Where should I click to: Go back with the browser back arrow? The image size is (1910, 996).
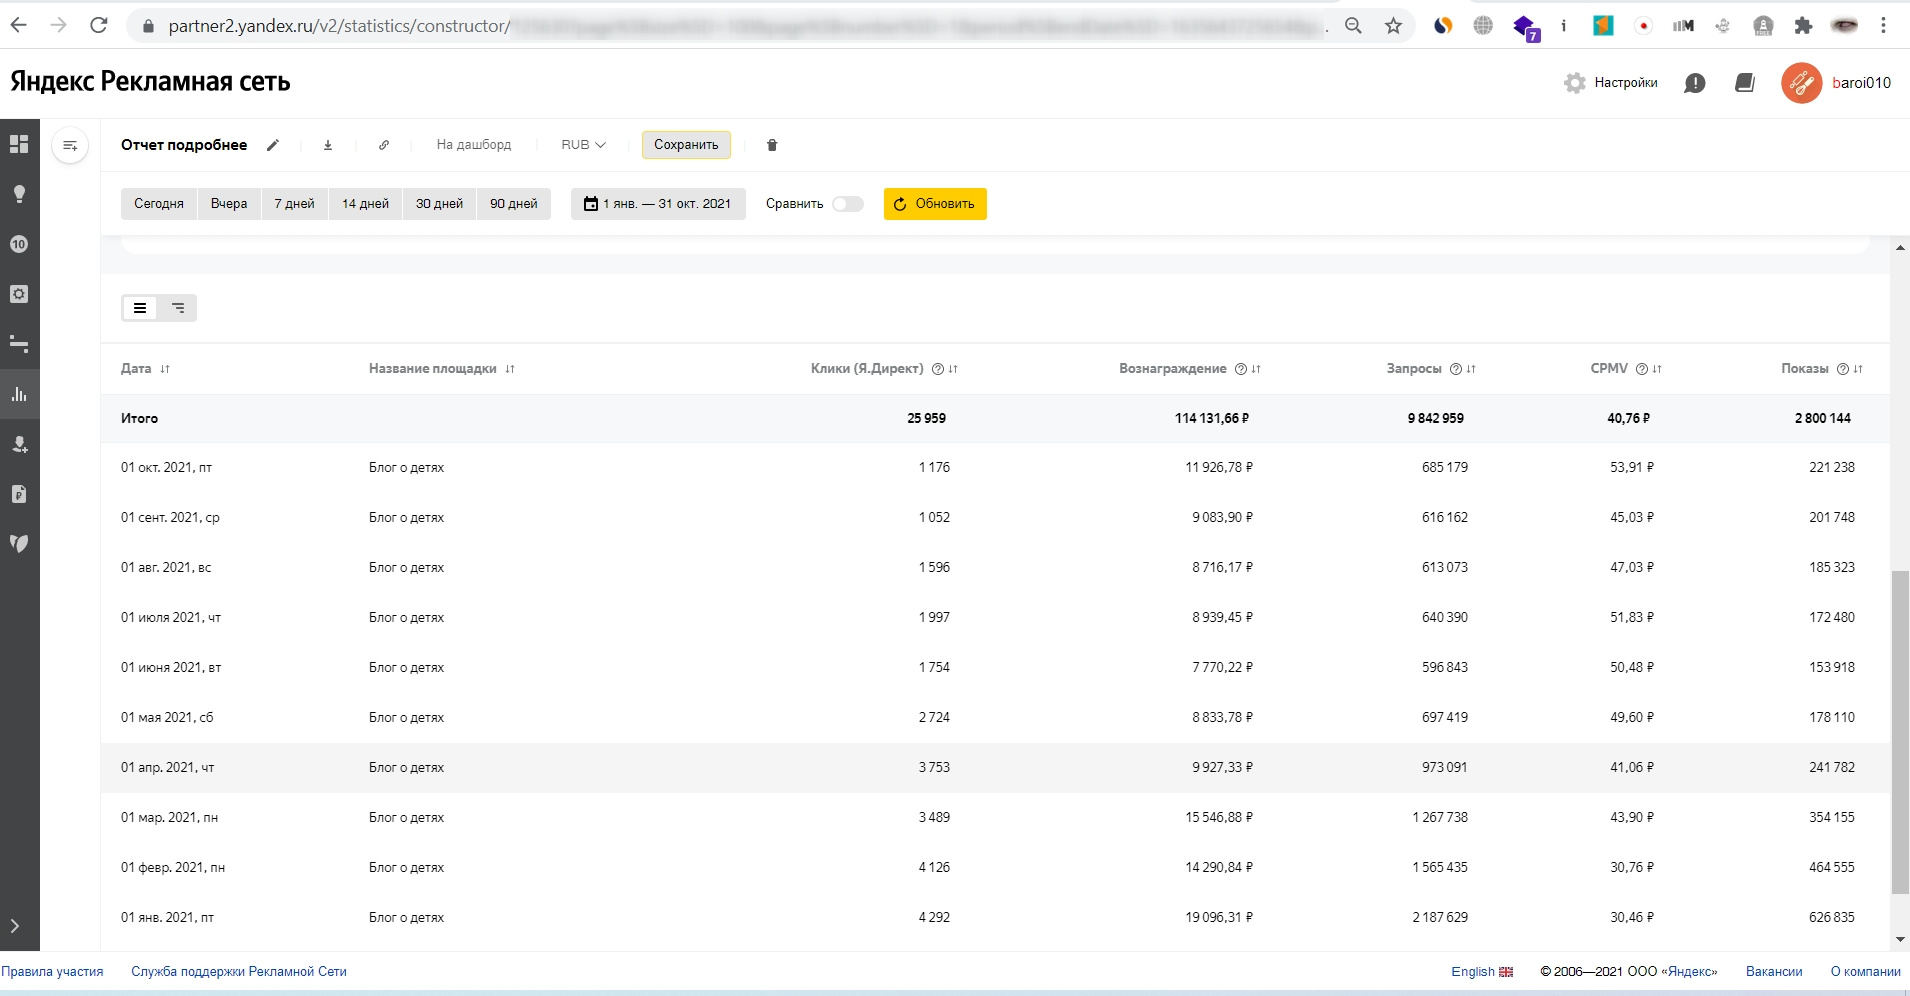(x=19, y=25)
